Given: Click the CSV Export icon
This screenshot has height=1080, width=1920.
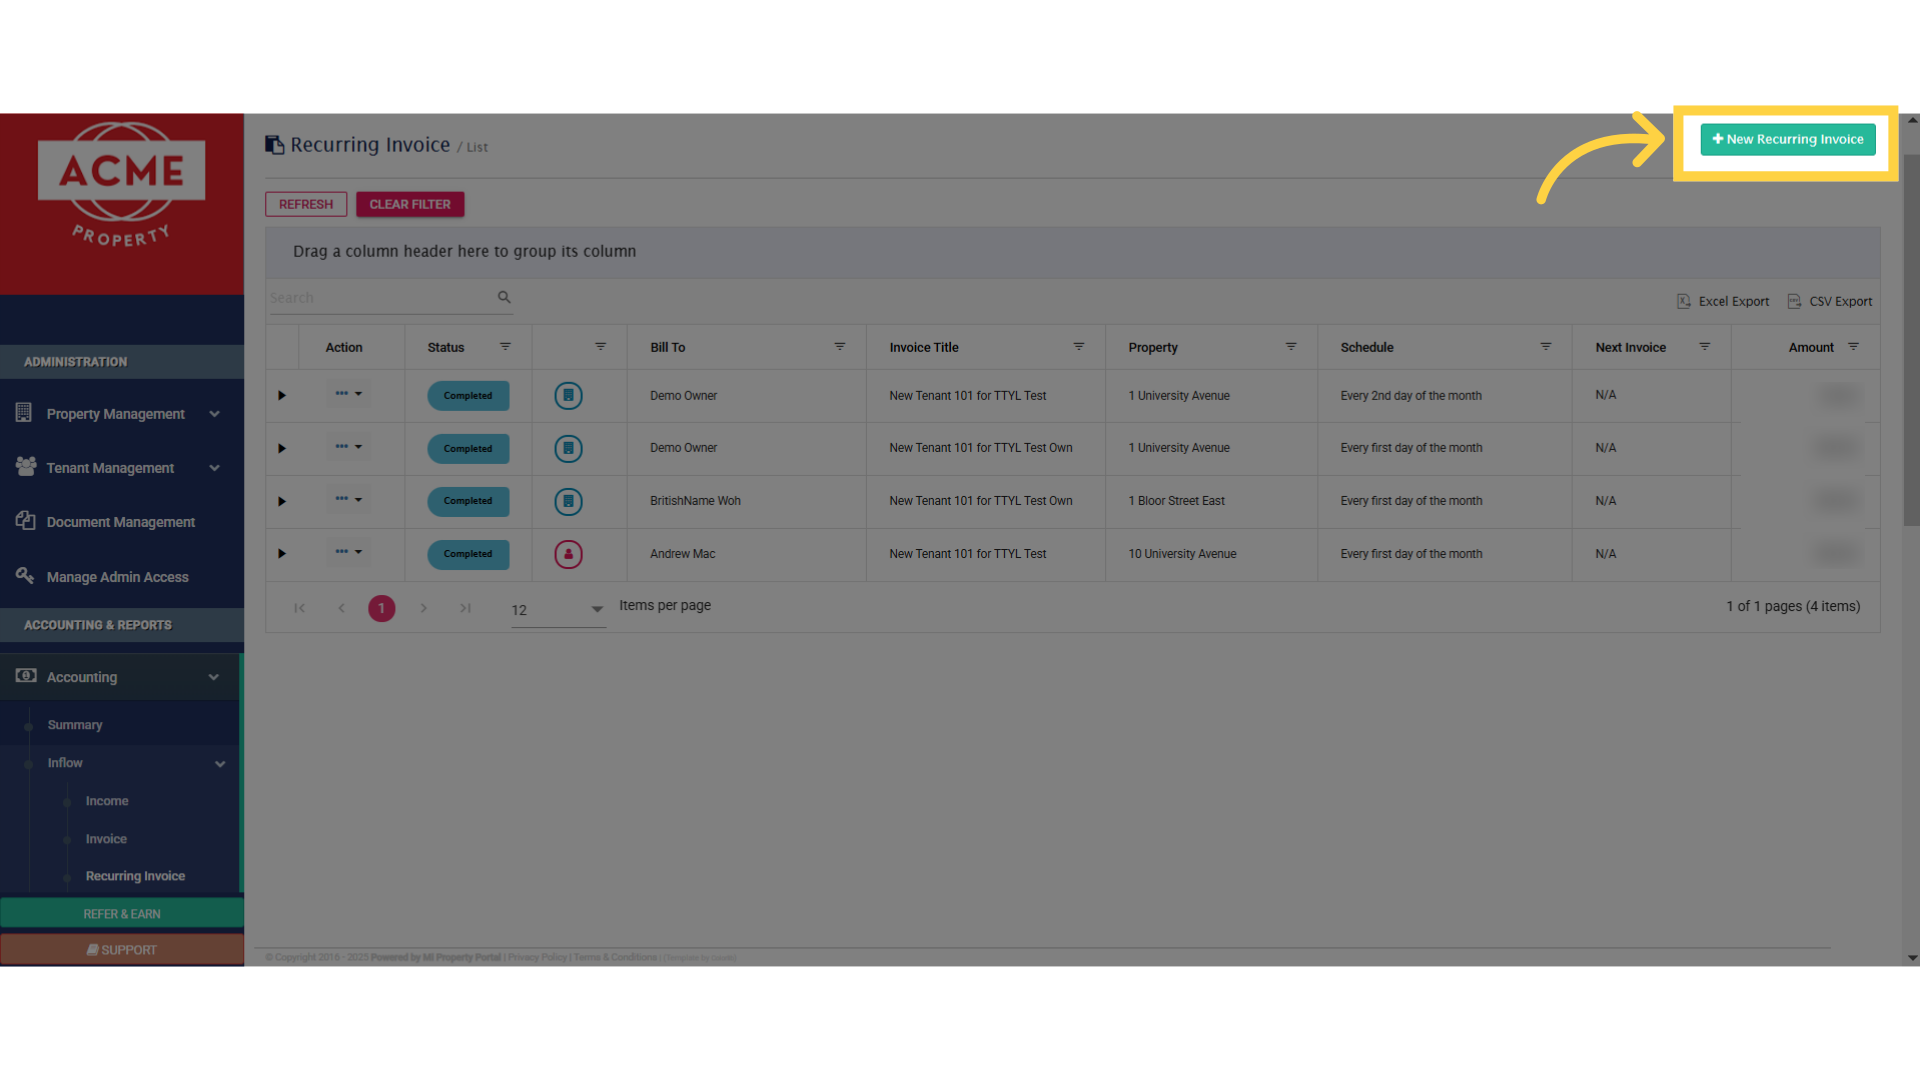Looking at the screenshot, I should (1794, 301).
